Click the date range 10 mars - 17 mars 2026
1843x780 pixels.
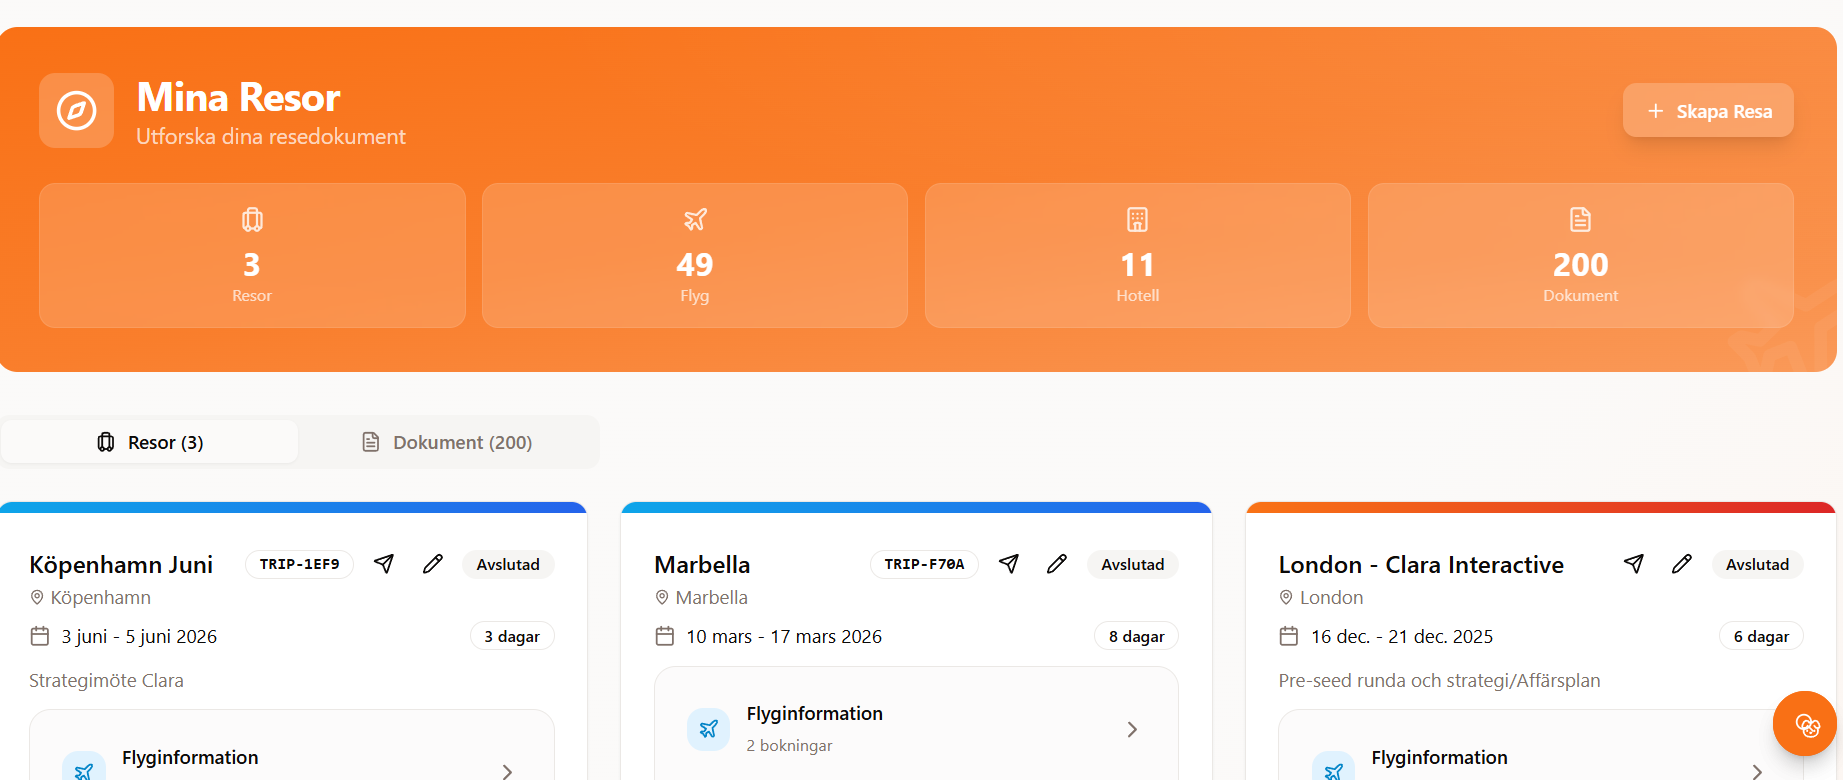[x=784, y=636]
